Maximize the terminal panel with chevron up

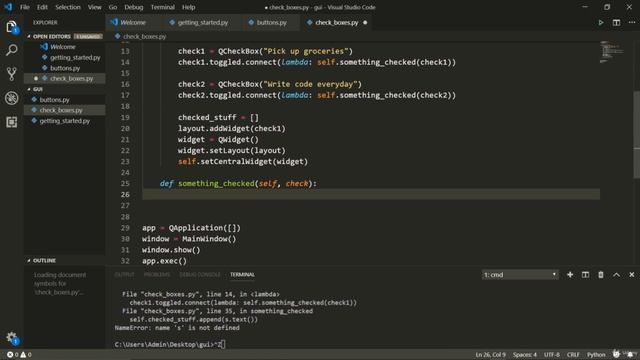click(x=616, y=275)
